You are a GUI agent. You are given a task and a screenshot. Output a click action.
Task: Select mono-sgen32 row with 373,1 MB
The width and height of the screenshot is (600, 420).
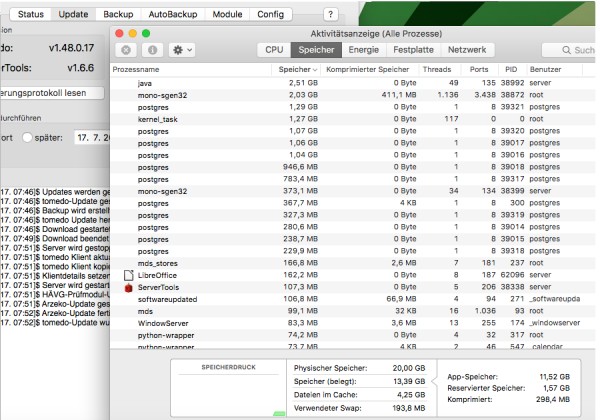click(x=353, y=191)
